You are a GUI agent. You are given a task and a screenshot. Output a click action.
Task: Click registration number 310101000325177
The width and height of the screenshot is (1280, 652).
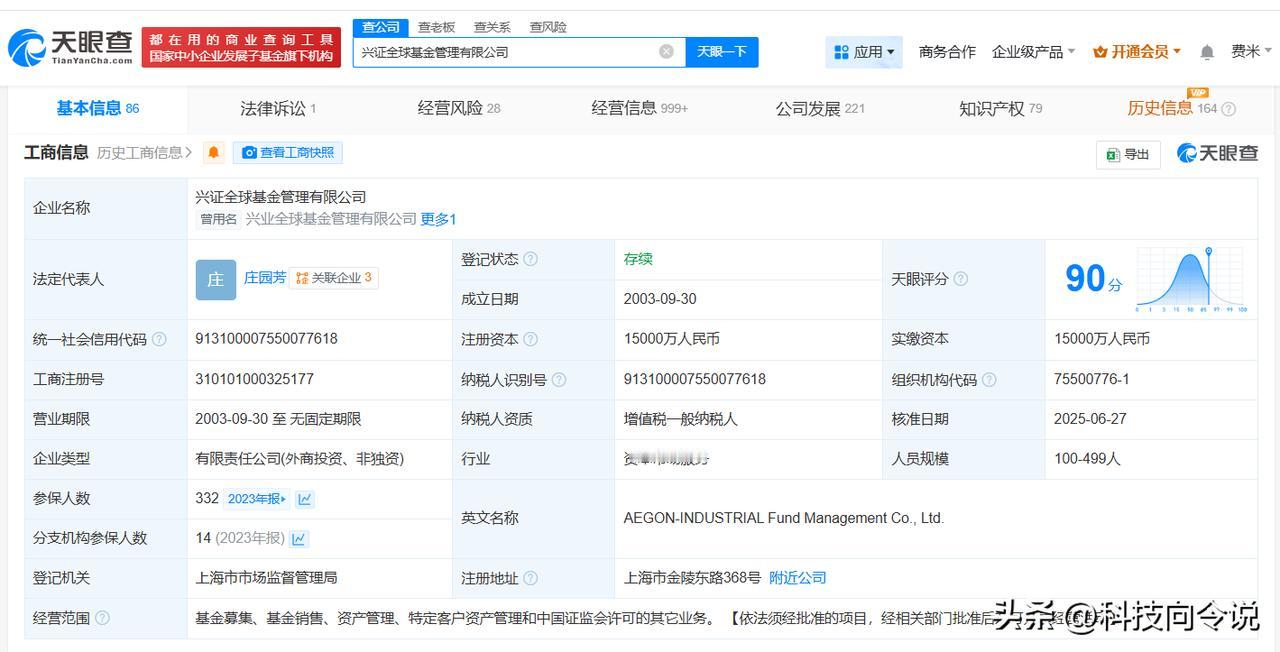click(x=255, y=379)
